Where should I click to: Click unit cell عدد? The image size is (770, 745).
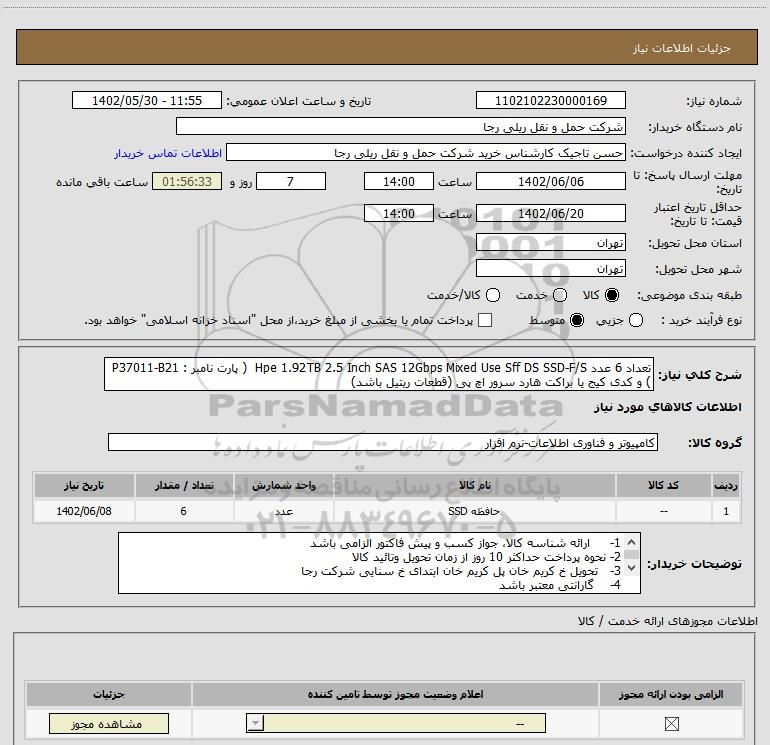284,511
